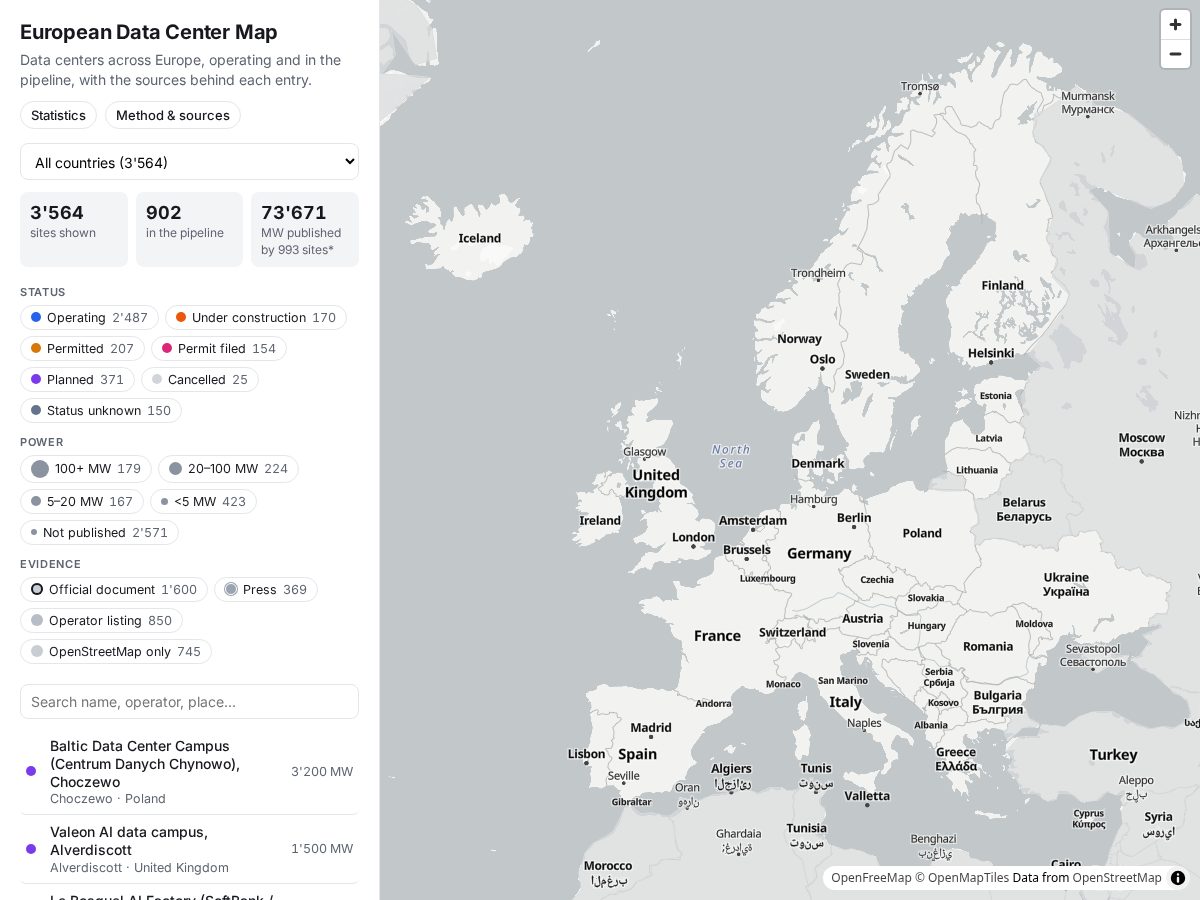This screenshot has height=900, width=1200.
Task: Toggle the Permitted status filter
Action: (82, 349)
